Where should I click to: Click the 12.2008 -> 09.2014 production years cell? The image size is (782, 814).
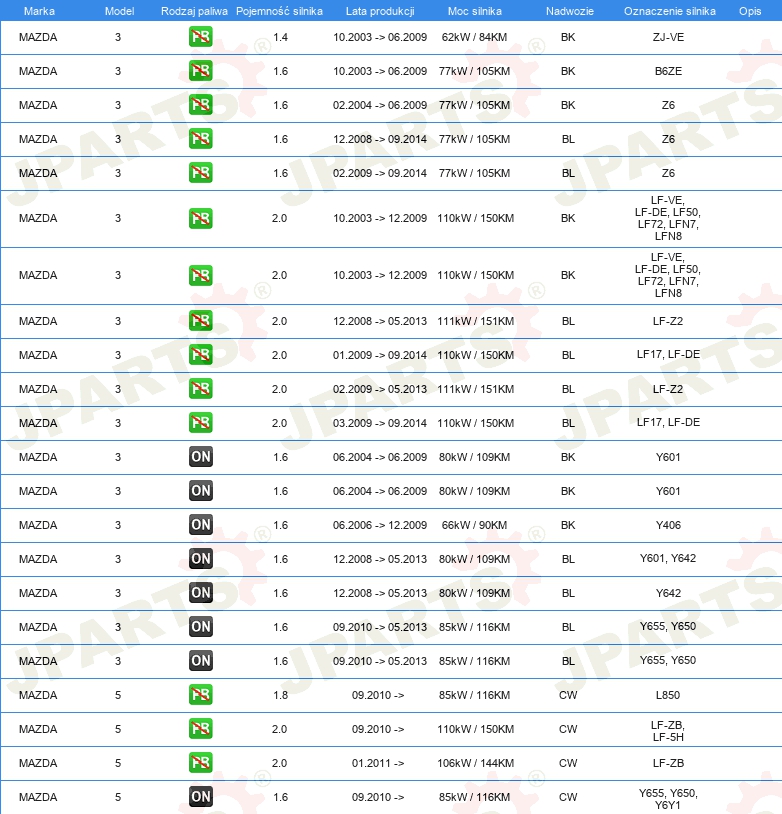[380, 139]
